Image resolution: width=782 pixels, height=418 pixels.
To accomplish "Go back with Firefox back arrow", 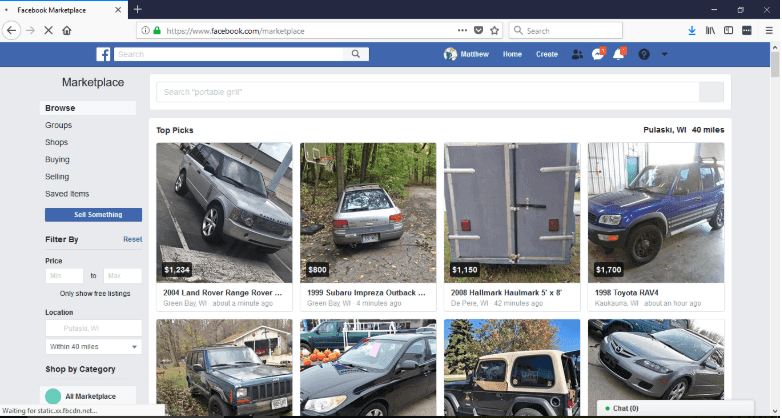I will [11, 30].
